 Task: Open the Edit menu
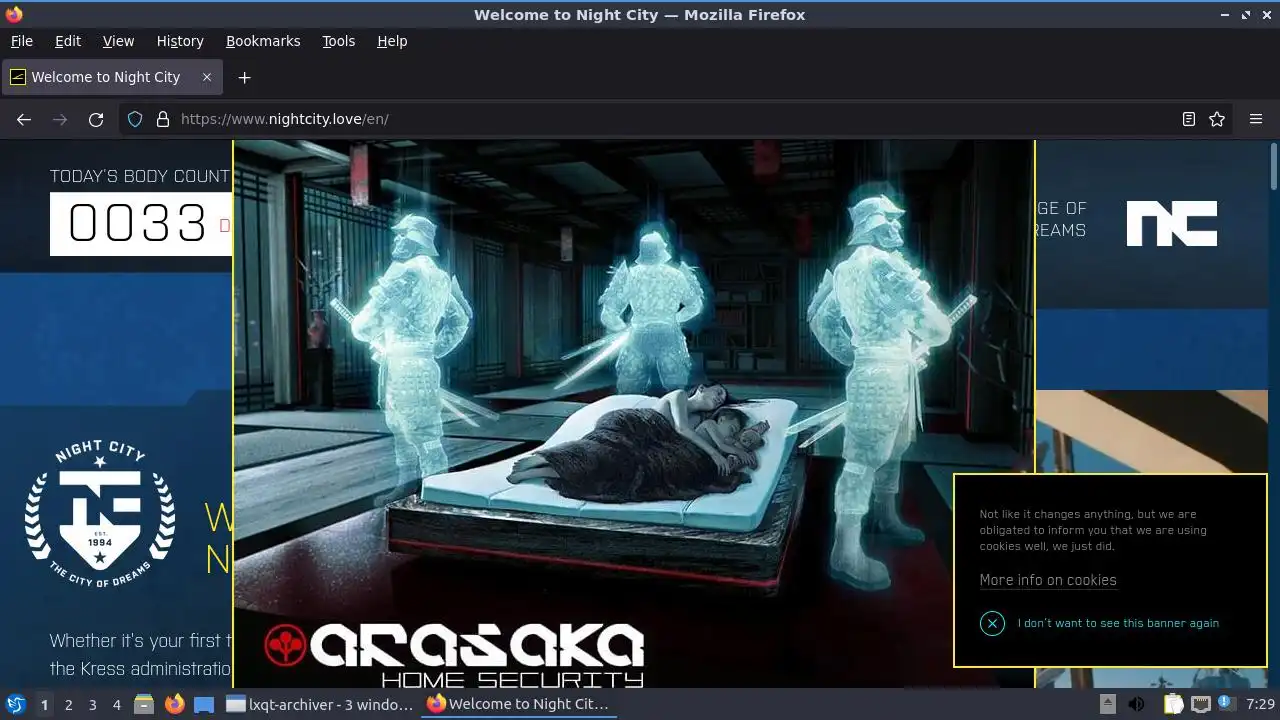point(68,41)
